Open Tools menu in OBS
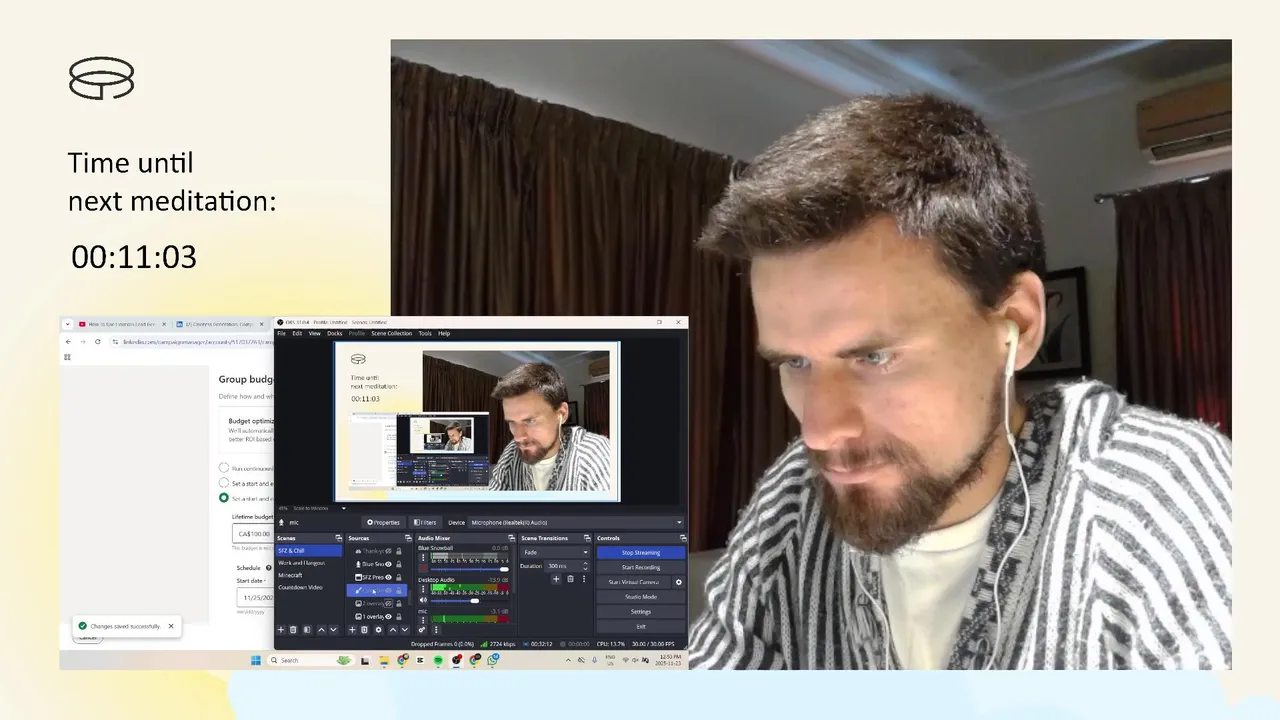 click(x=425, y=333)
